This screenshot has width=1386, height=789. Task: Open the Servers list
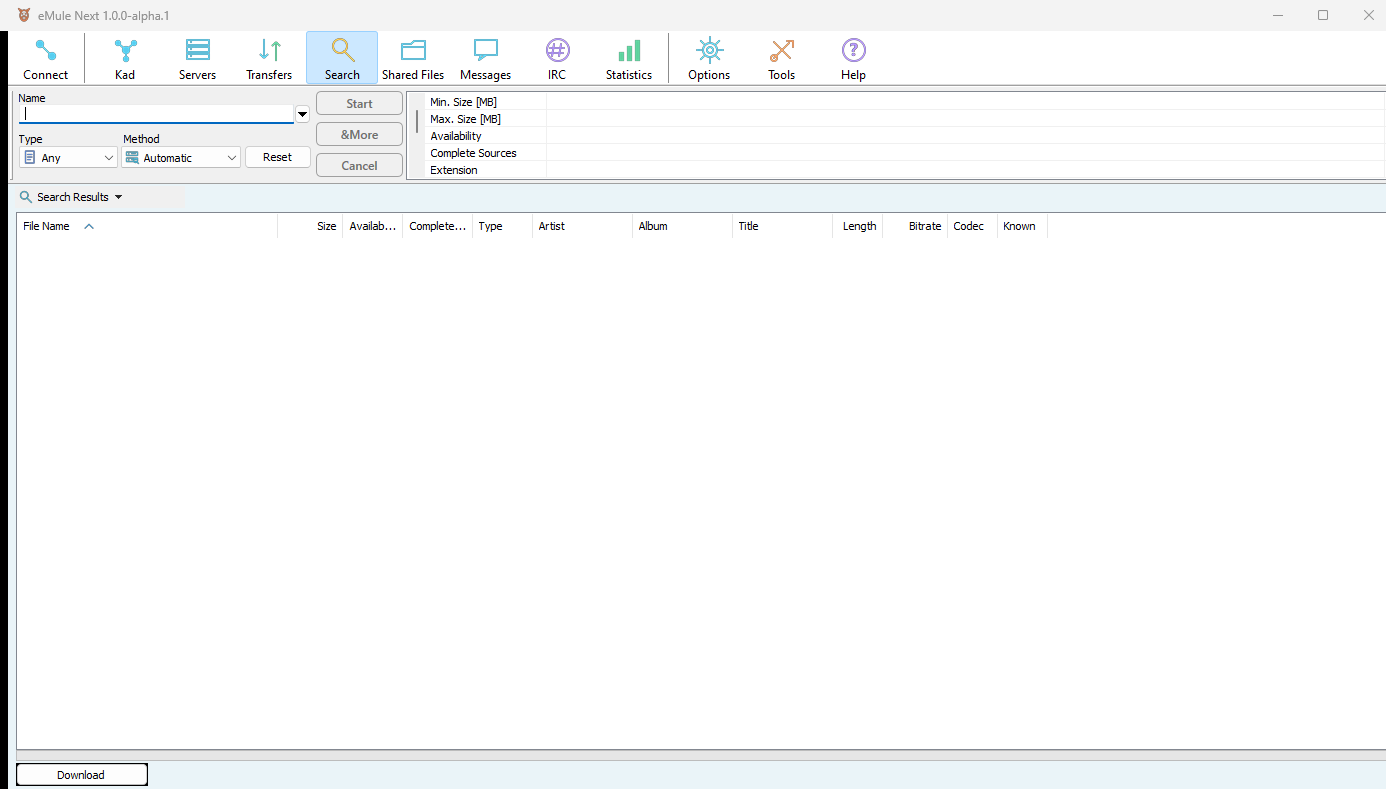[x=198, y=58]
